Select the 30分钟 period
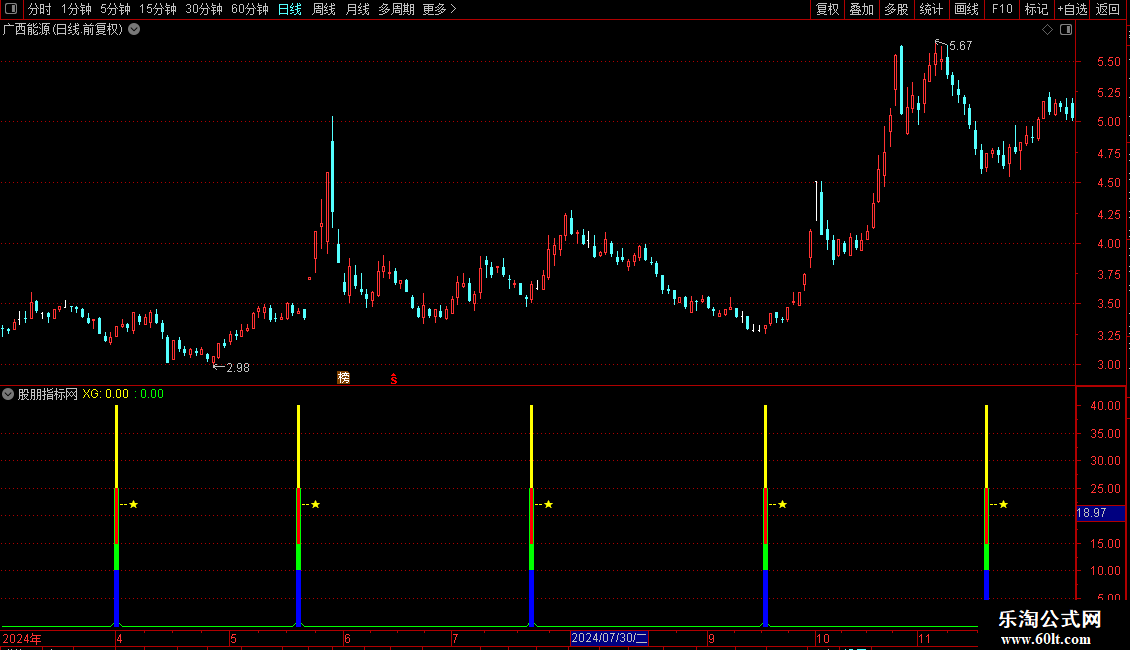The height and width of the screenshot is (650, 1130). (x=204, y=9)
